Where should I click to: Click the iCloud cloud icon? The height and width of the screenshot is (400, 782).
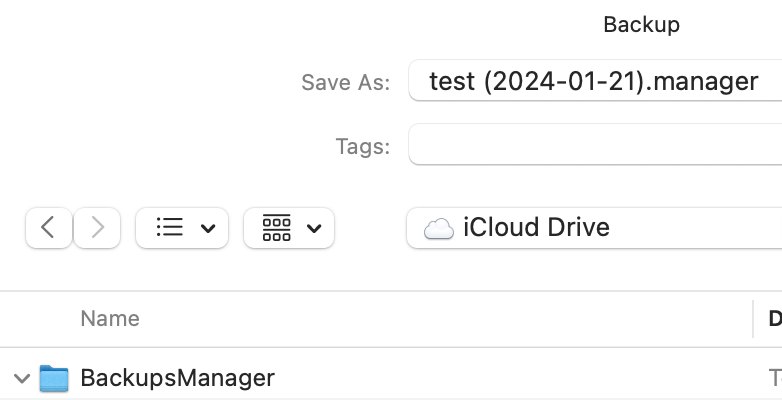(x=438, y=229)
